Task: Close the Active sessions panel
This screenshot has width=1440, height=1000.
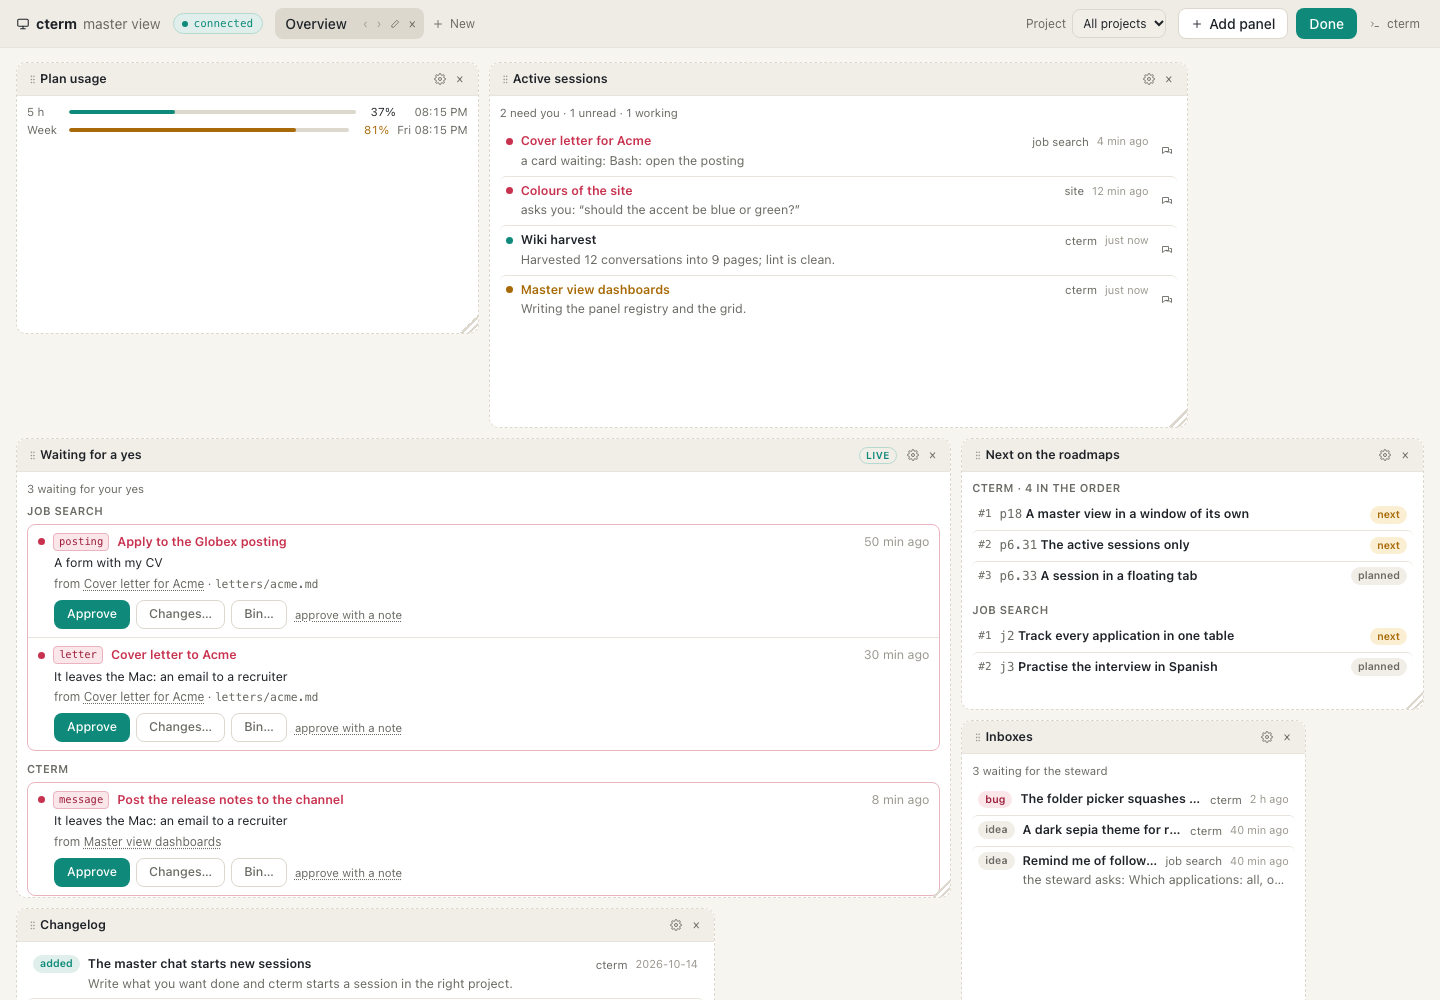Action: click(1169, 79)
